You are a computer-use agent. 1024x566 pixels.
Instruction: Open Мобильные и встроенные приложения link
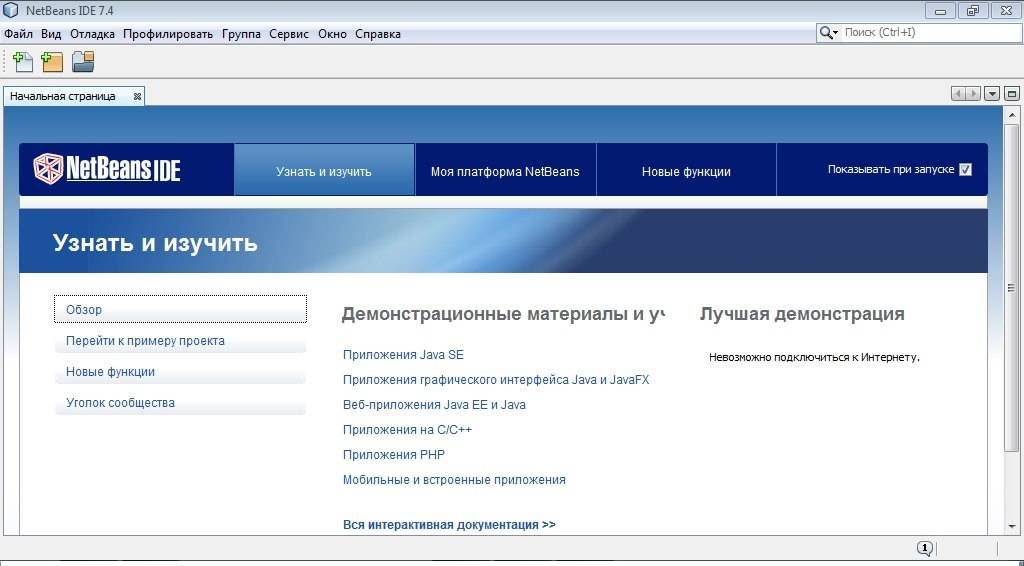click(454, 480)
